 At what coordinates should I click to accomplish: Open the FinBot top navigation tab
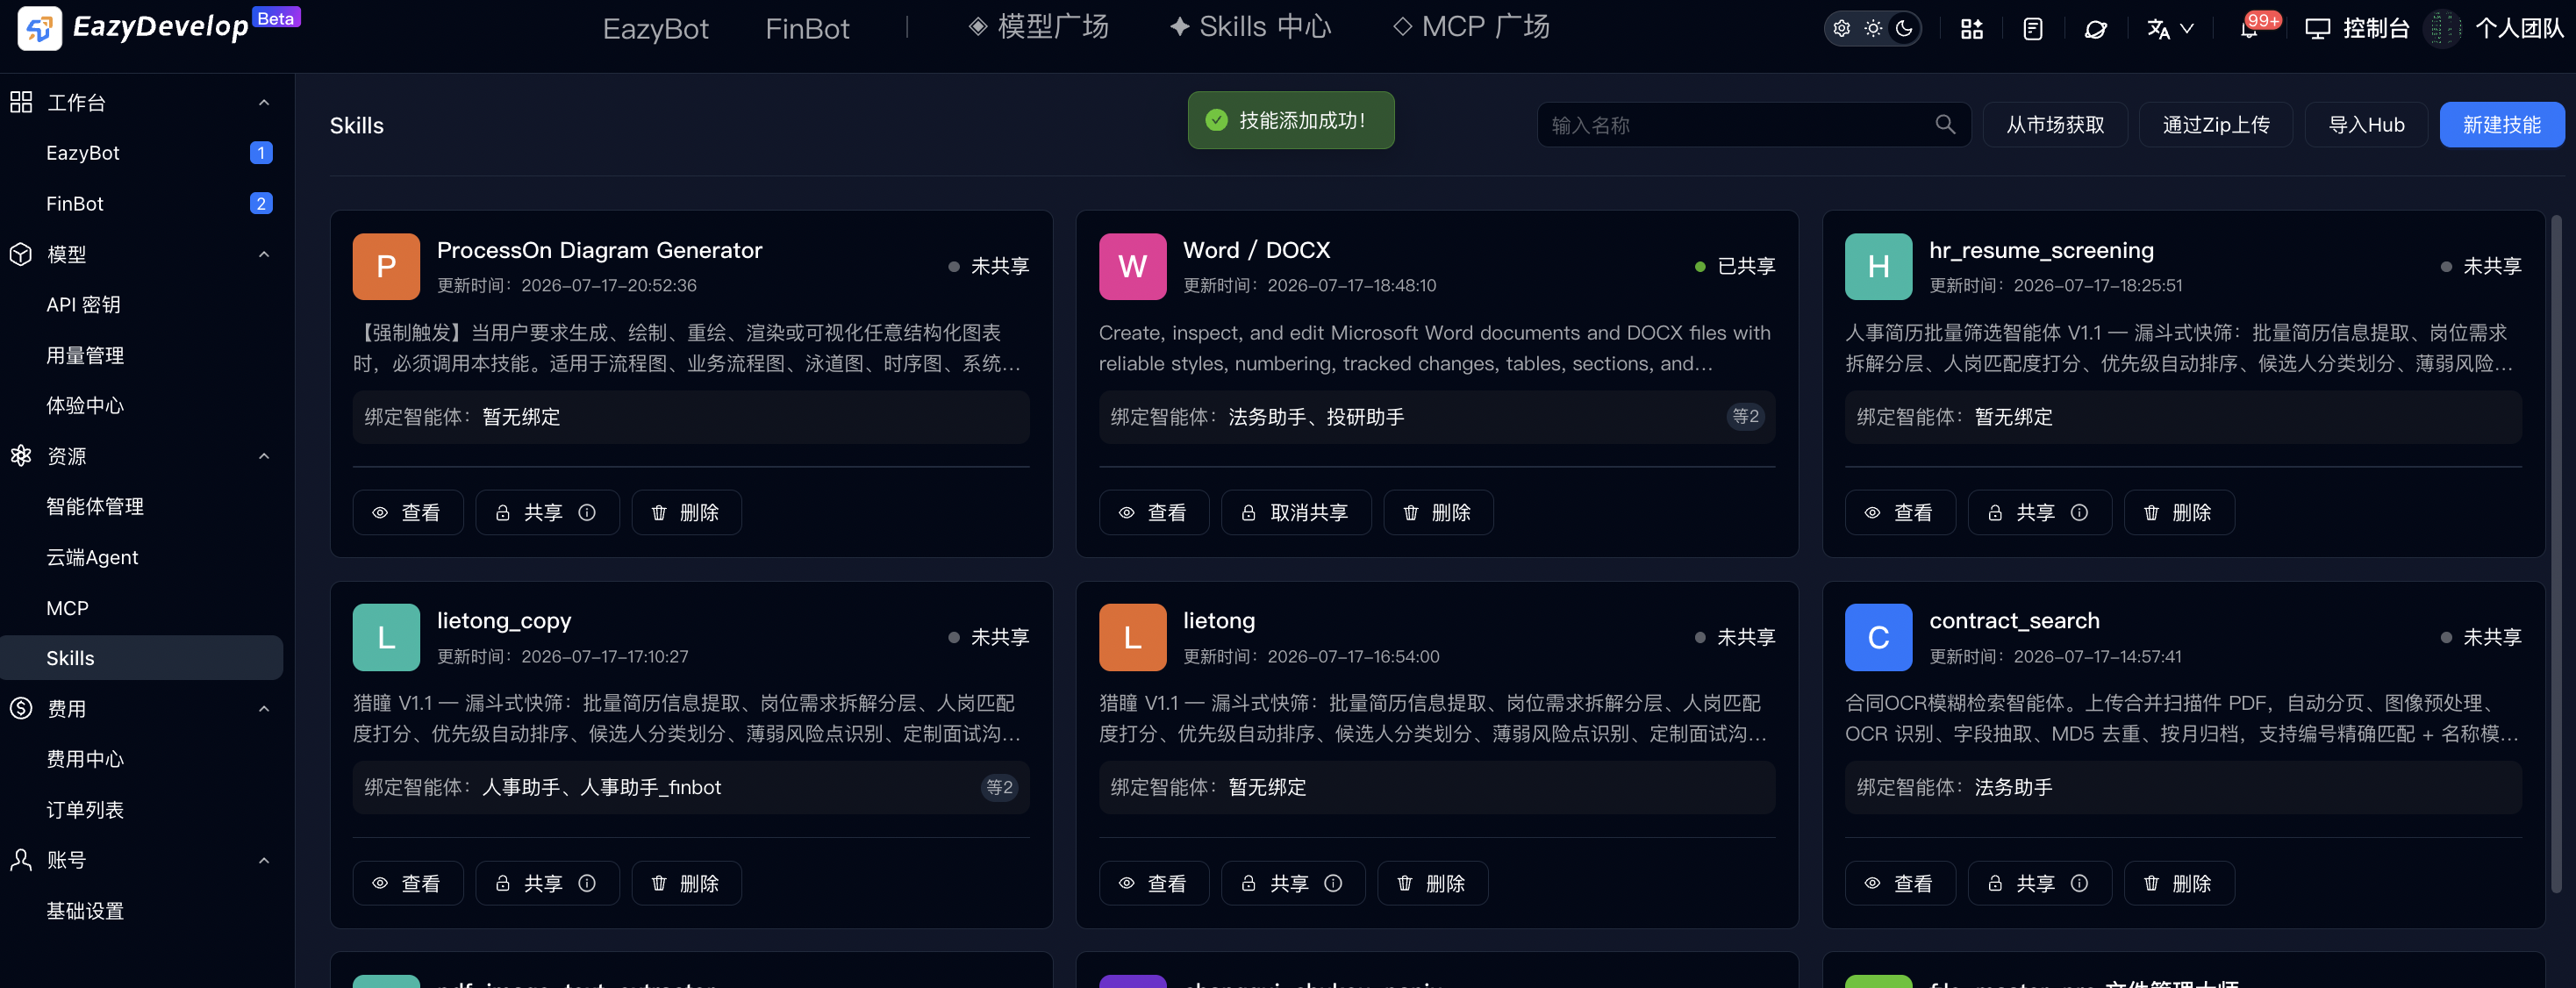pyautogui.click(x=807, y=29)
